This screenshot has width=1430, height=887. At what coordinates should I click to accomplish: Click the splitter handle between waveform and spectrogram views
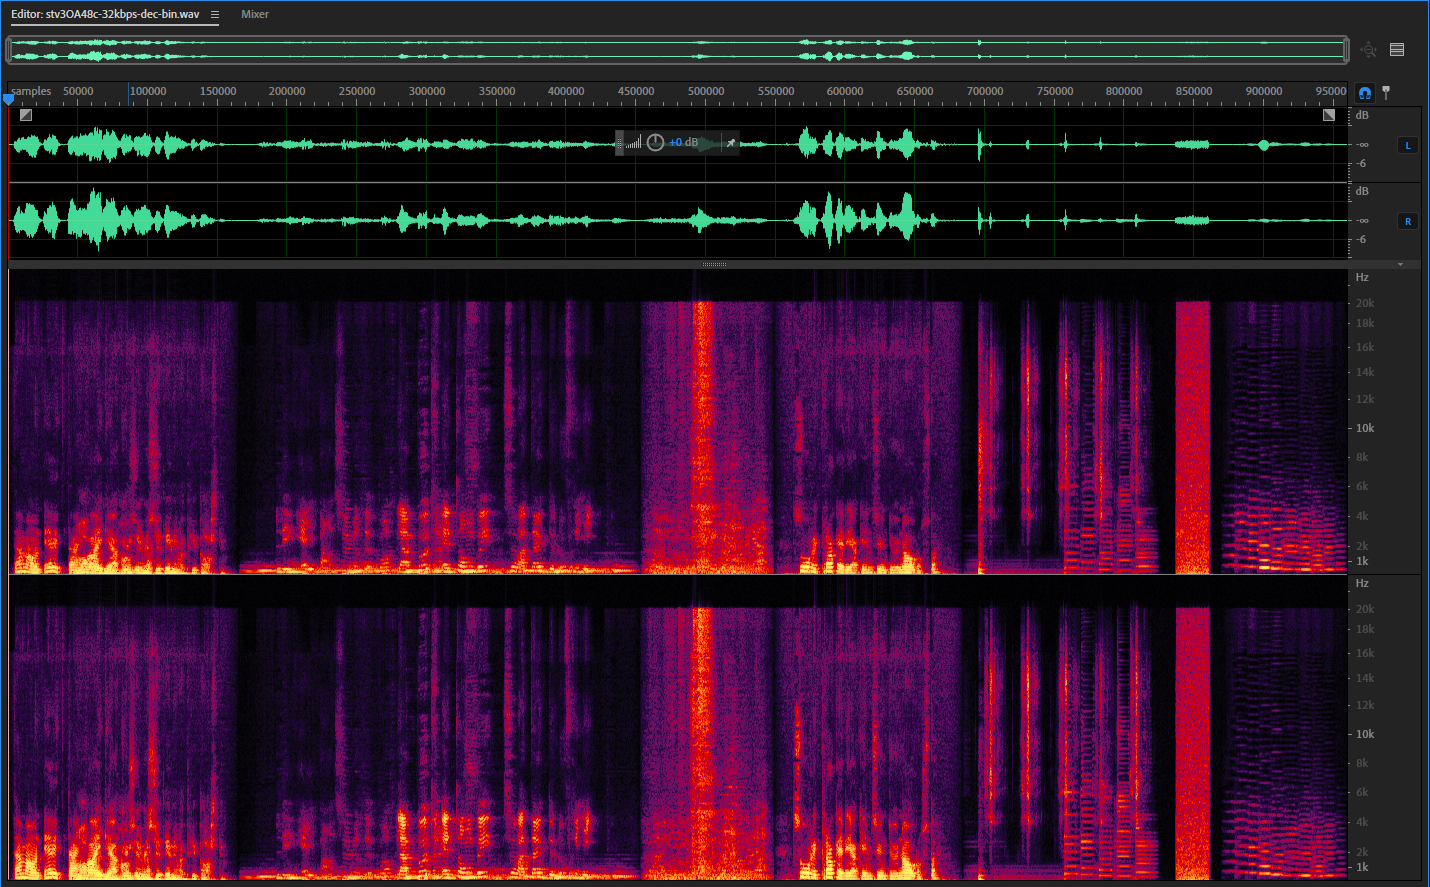click(x=713, y=263)
